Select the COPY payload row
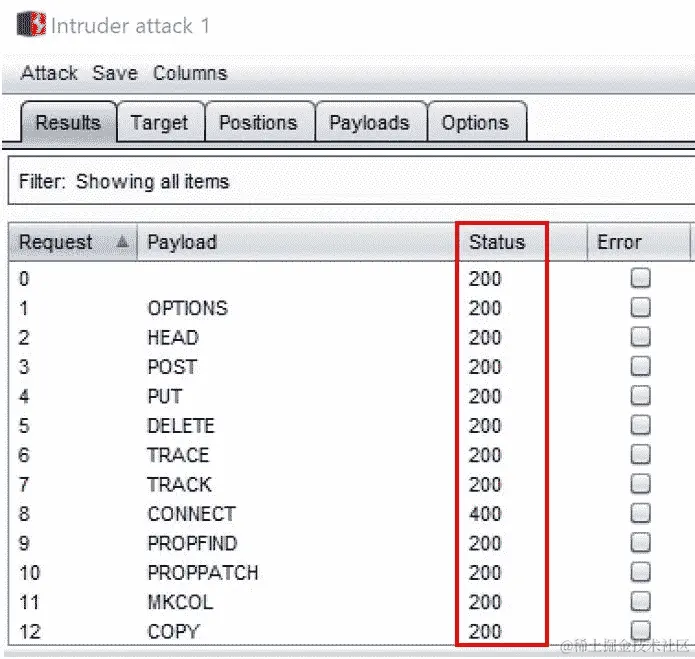This screenshot has height=659, width=695. click(x=350, y=632)
